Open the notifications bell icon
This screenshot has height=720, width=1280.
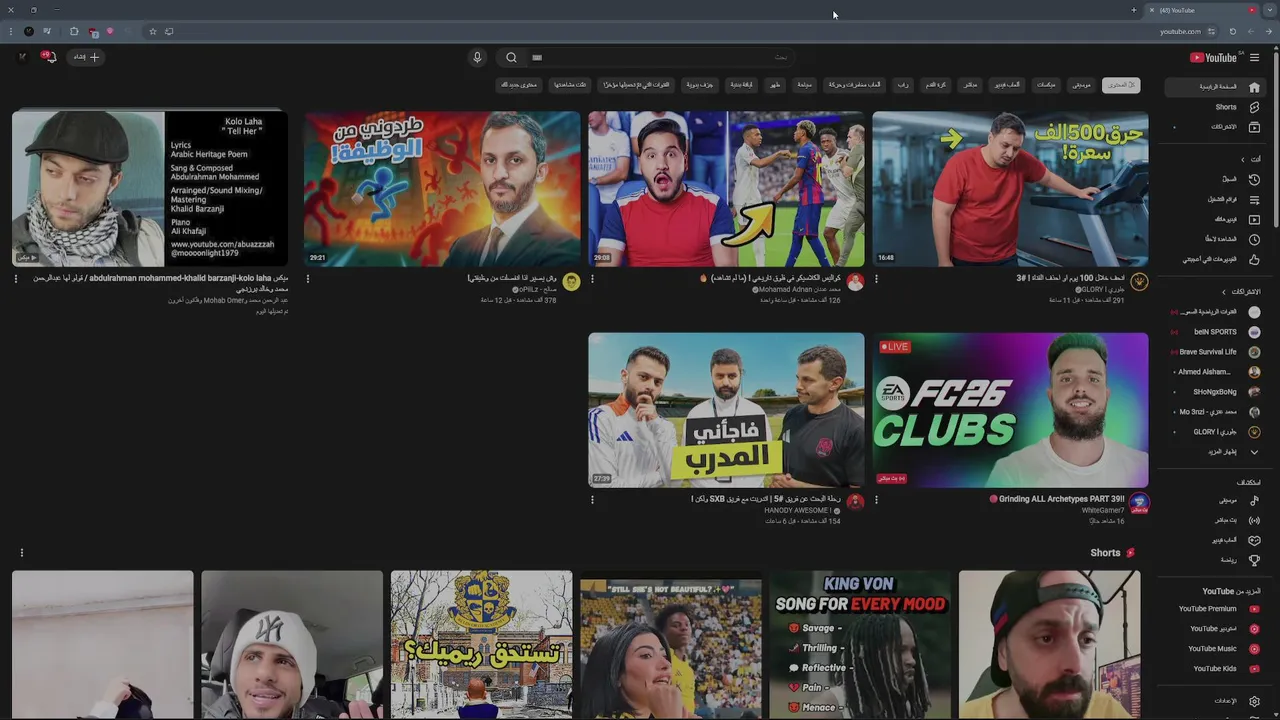49,57
